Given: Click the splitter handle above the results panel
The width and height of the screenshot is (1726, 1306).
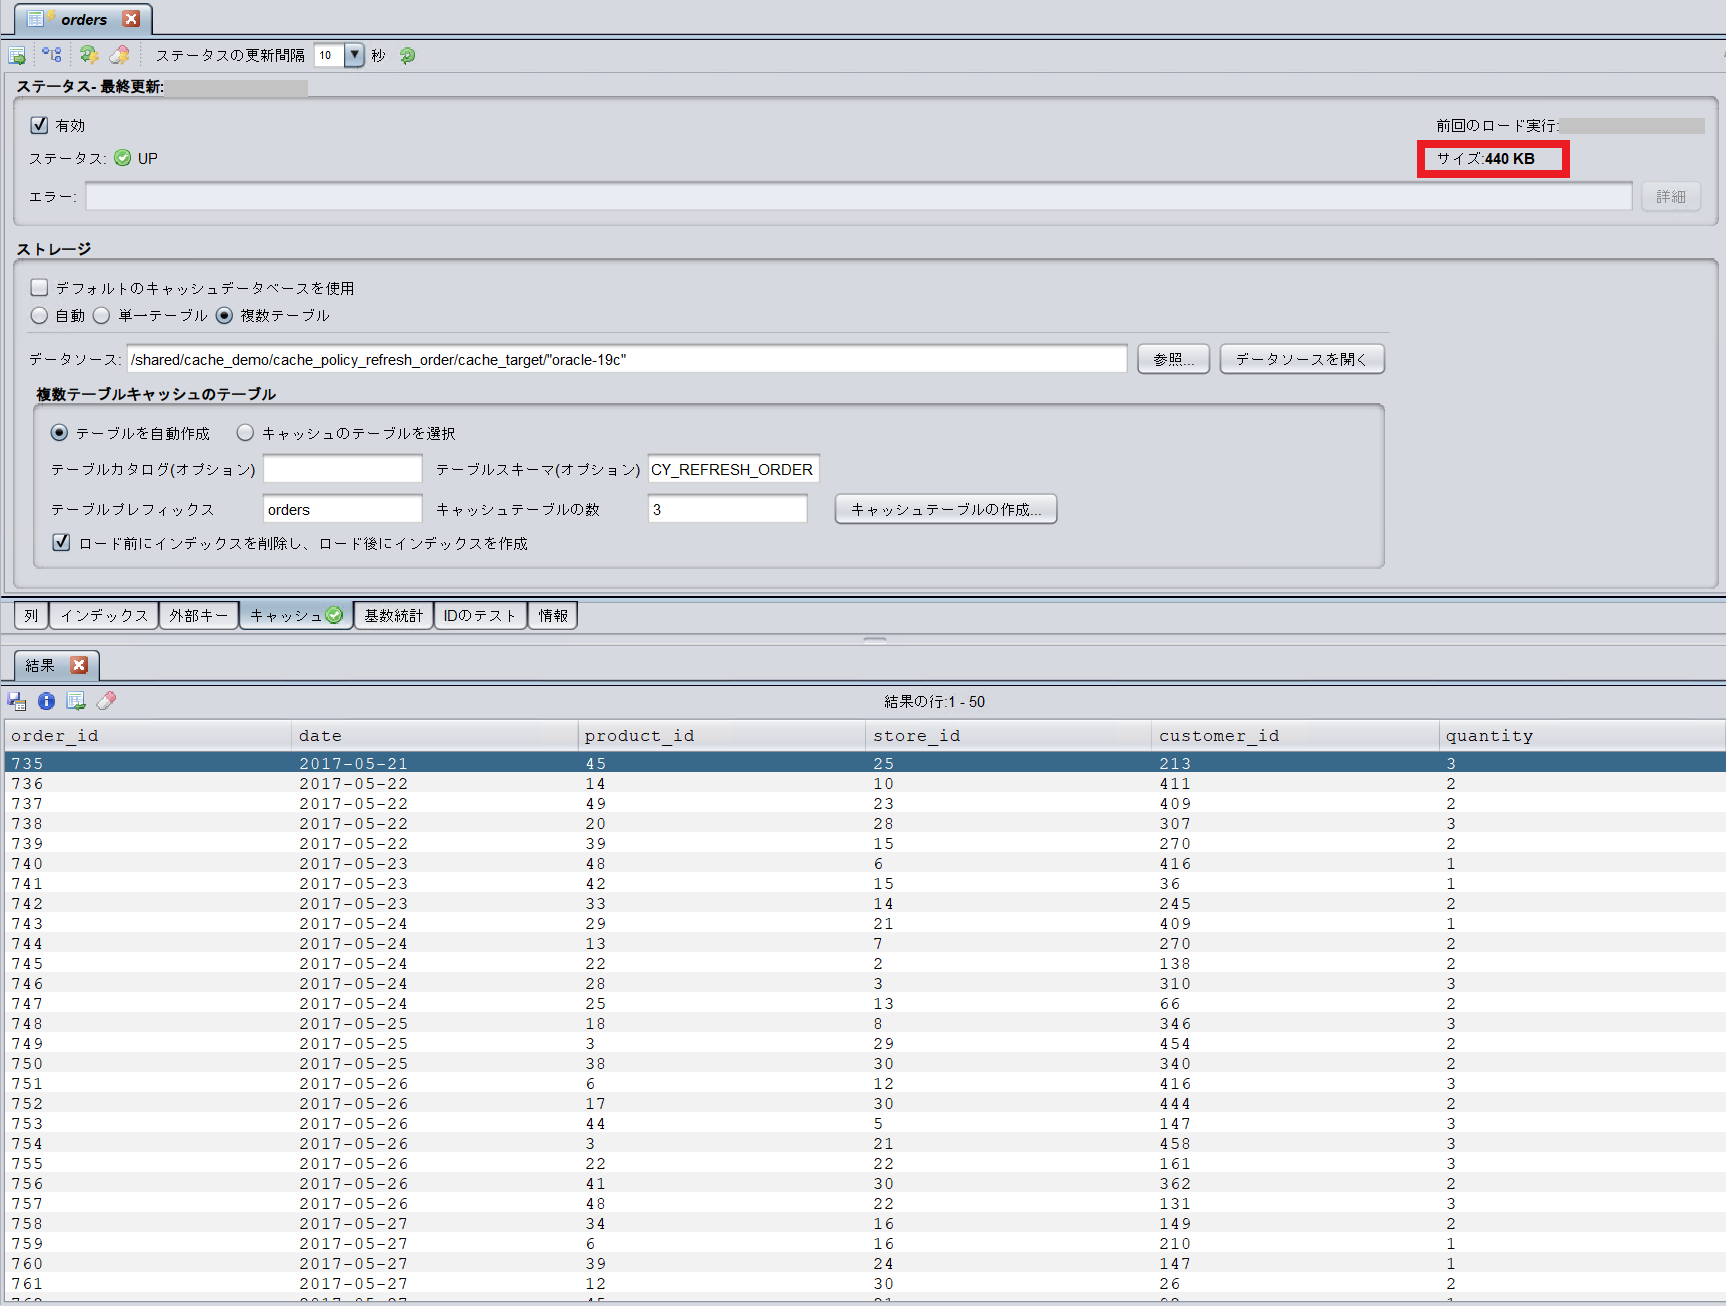Looking at the screenshot, I should pyautogui.click(x=875, y=638).
